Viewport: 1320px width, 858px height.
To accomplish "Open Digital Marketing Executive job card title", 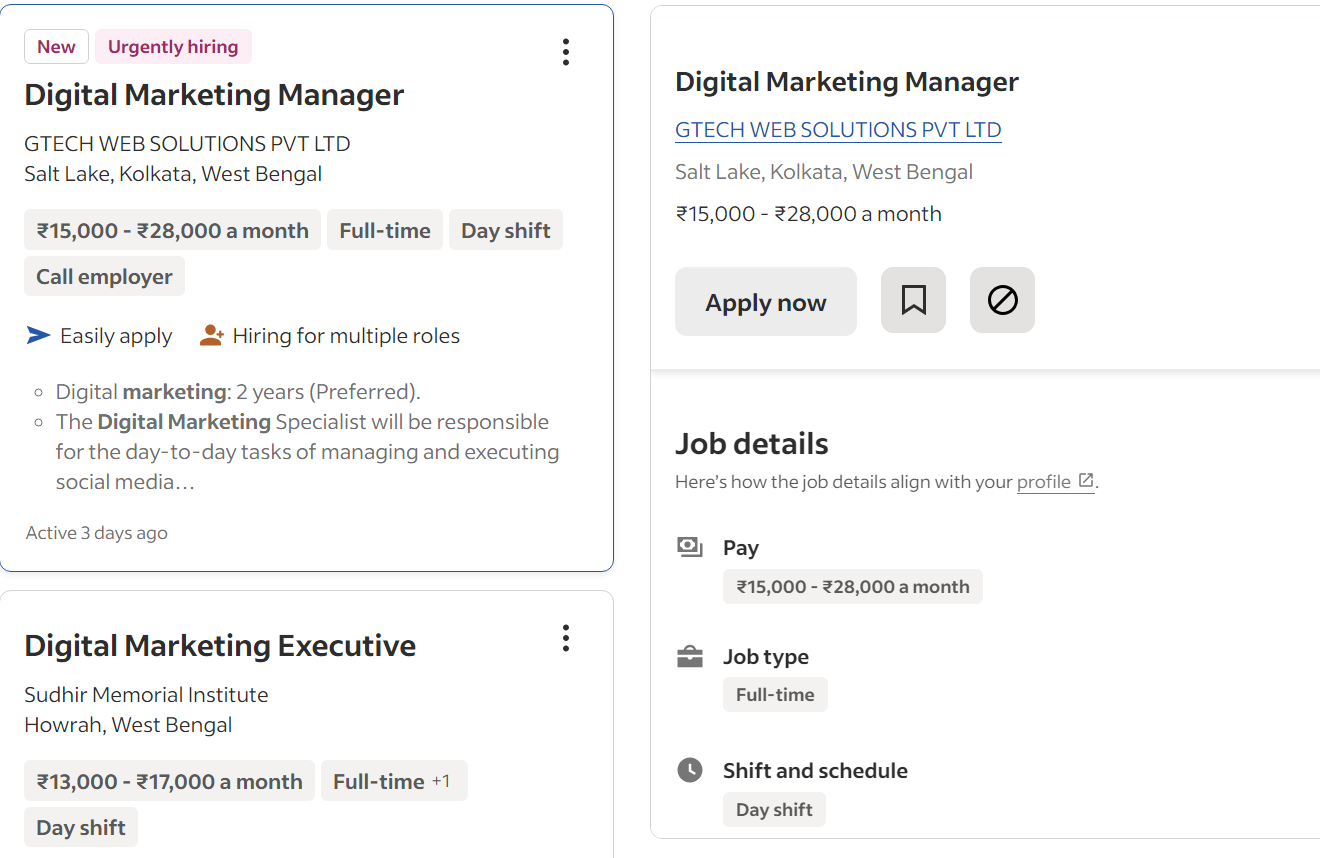I will 220,646.
